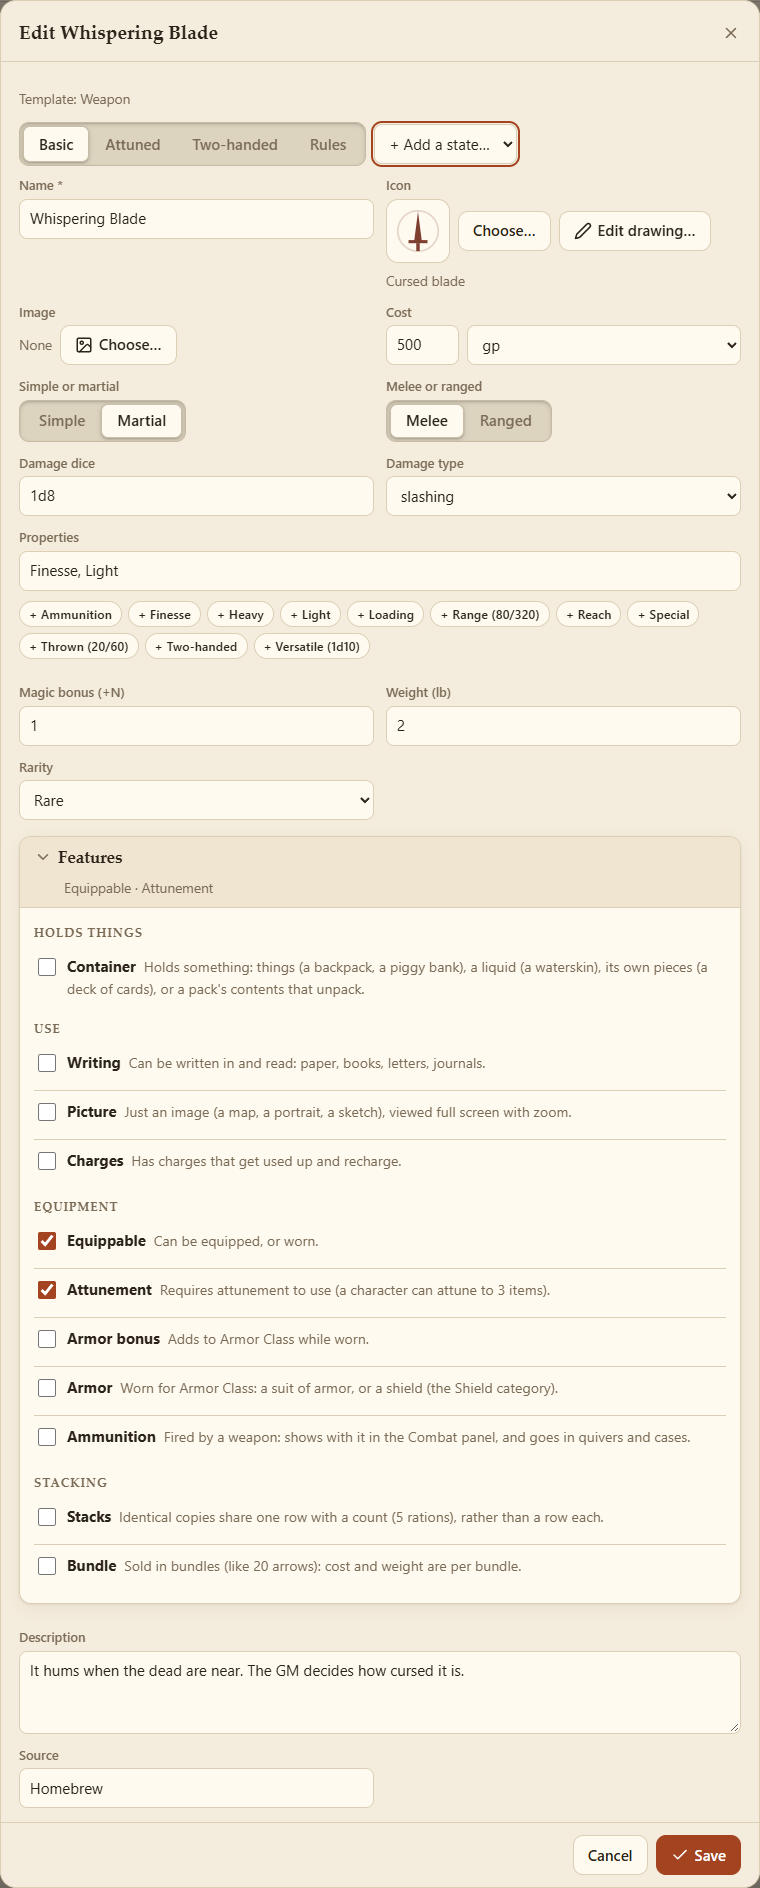Add the Finesse property chip
The width and height of the screenshot is (760, 1888).
(165, 615)
